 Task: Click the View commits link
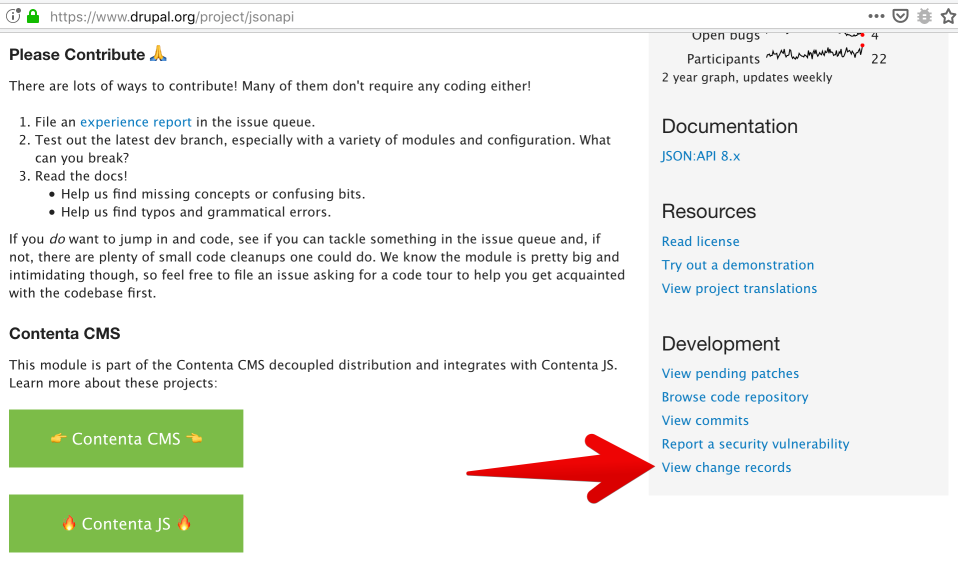pyautogui.click(x=705, y=420)
